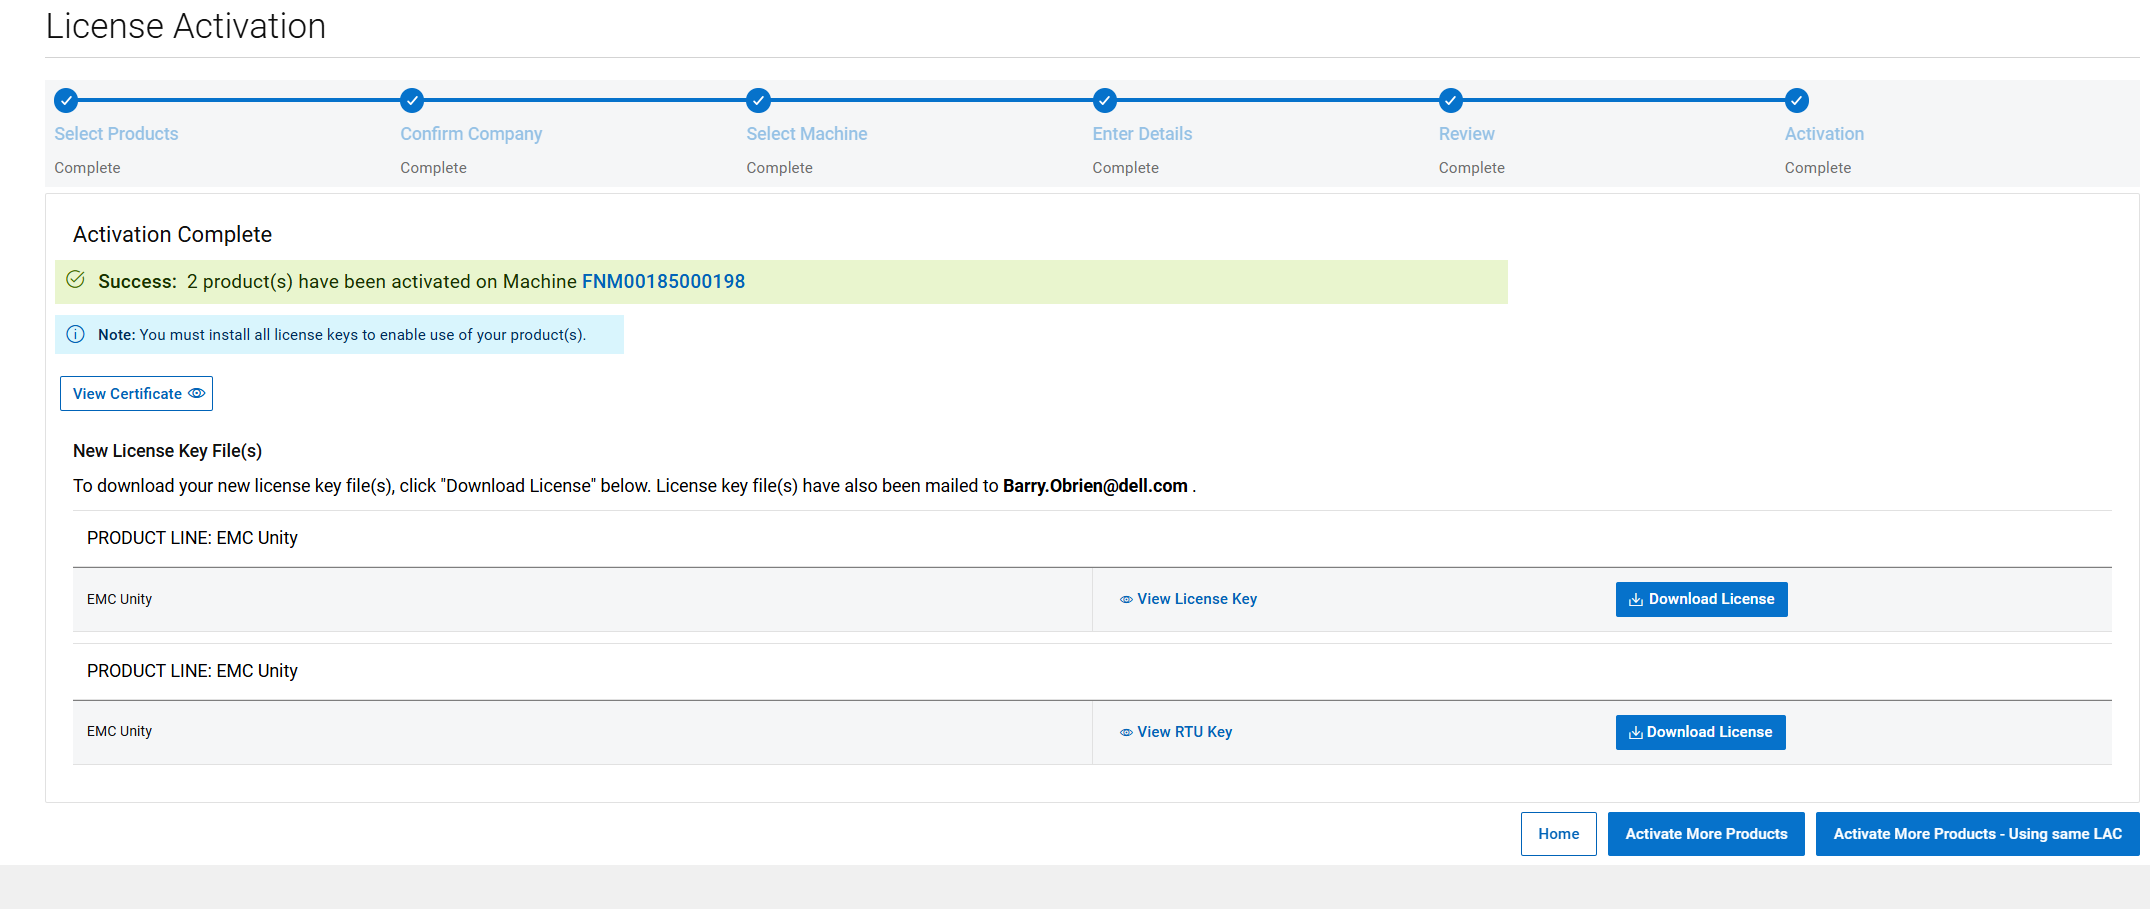Click the Activation step checkmark circle

[1797, 100]
